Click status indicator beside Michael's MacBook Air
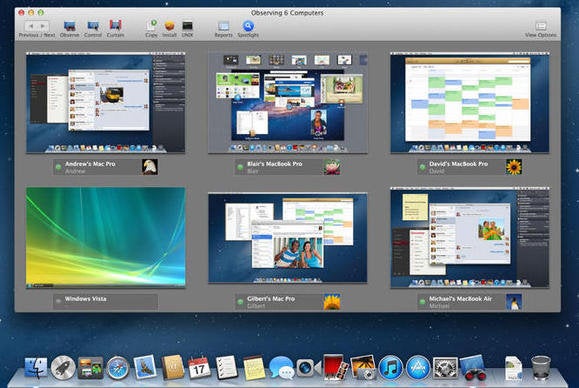This screenshot has width=579, height=388. 422,302
